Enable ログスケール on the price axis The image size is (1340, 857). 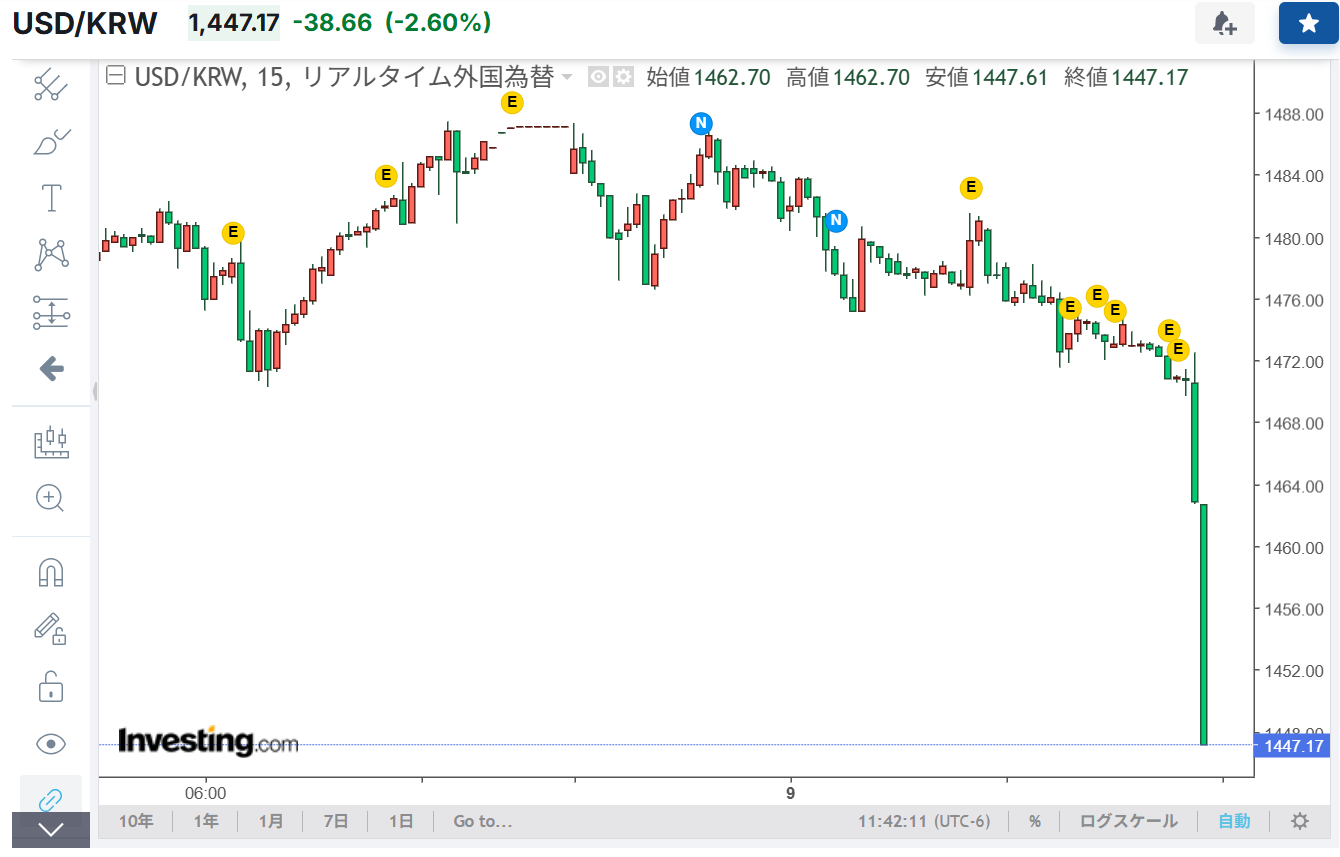click(1128, 821)
